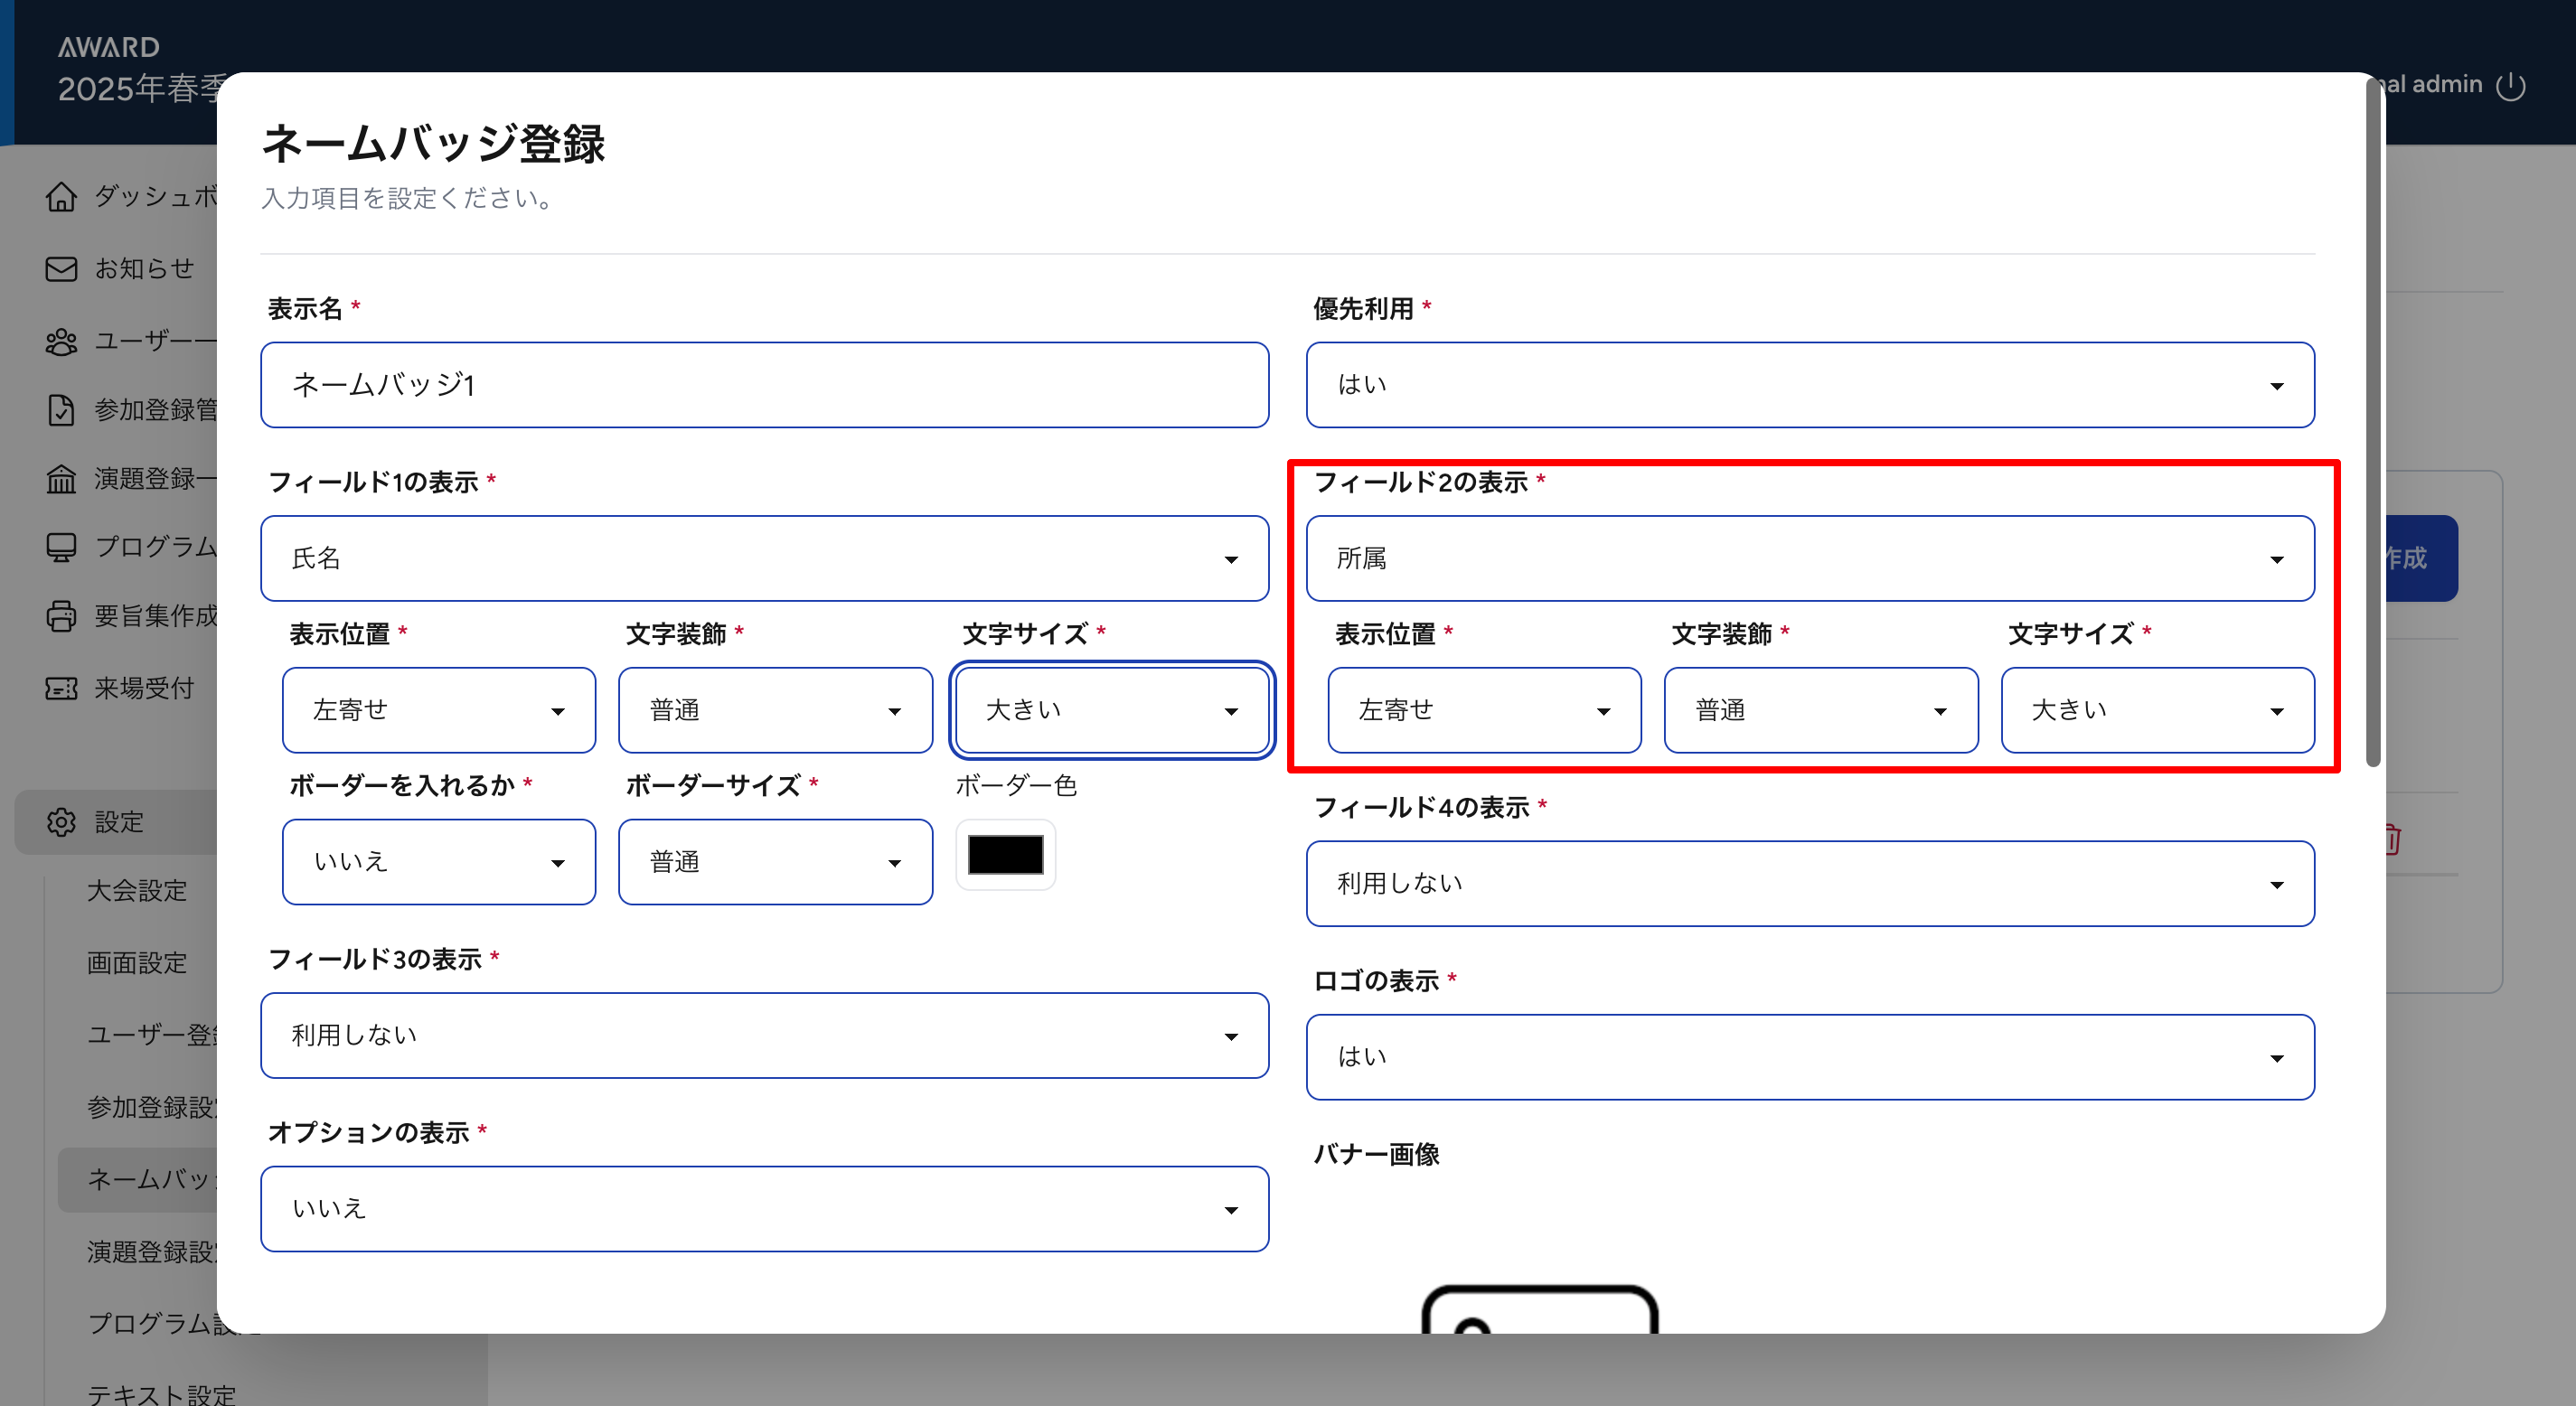This screenshot has width=2576, height=1406.
Task: Open フィールド2の表示 dropdown showing 所属
Action: (1809, 558)
